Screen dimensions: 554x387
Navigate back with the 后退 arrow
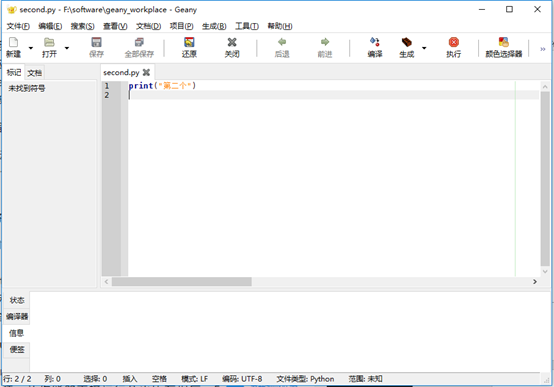click(x=282, y=42)
